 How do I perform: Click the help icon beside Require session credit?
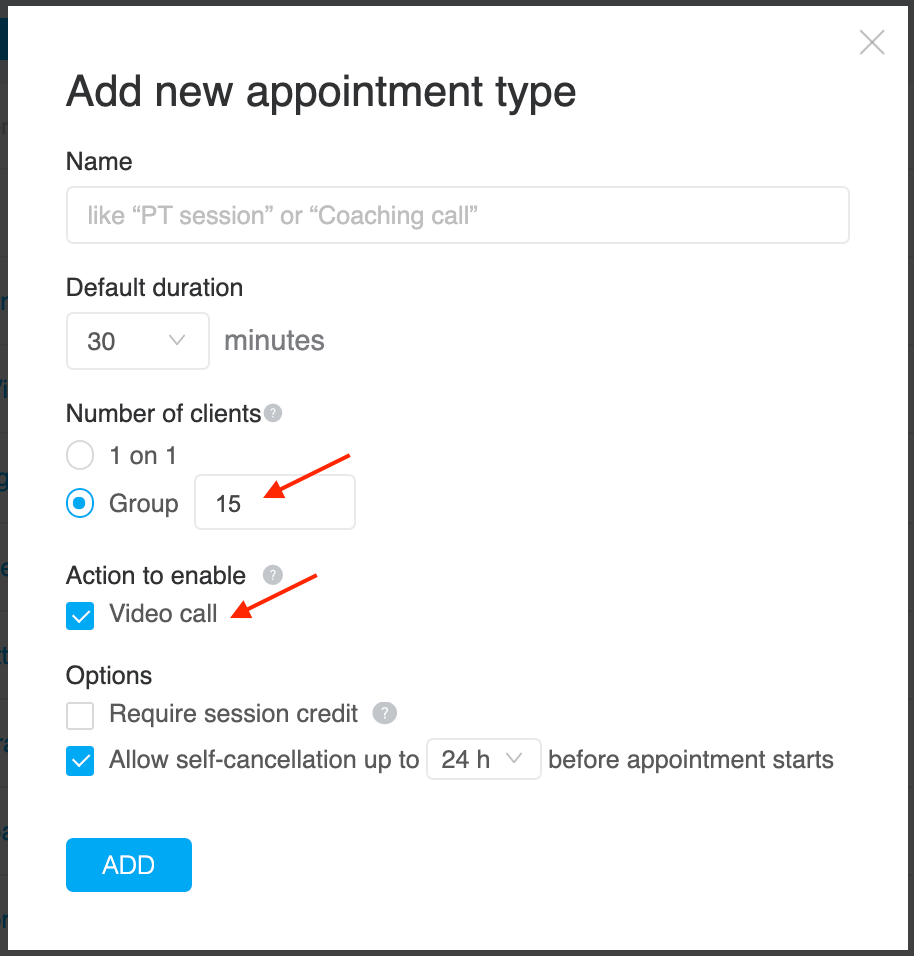click(x=385, y=713)
